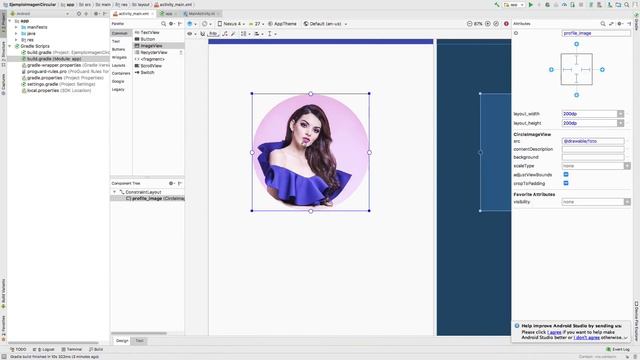Add left constraint plus in constraint widget

coord(551,70)
